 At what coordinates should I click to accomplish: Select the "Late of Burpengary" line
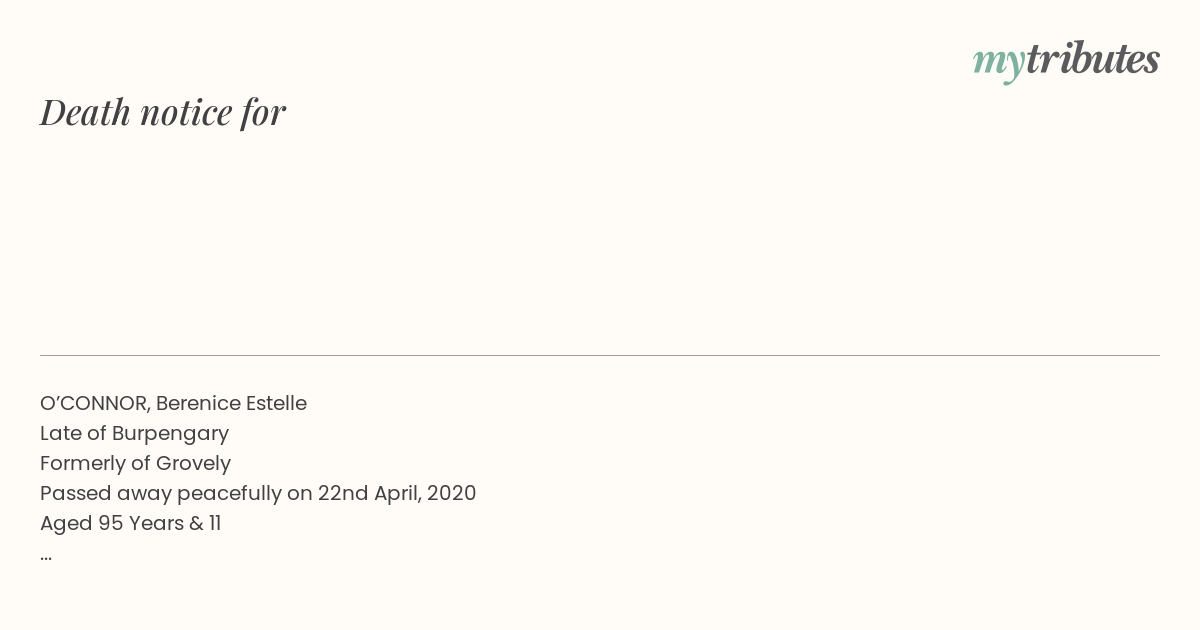pos(134,433)
